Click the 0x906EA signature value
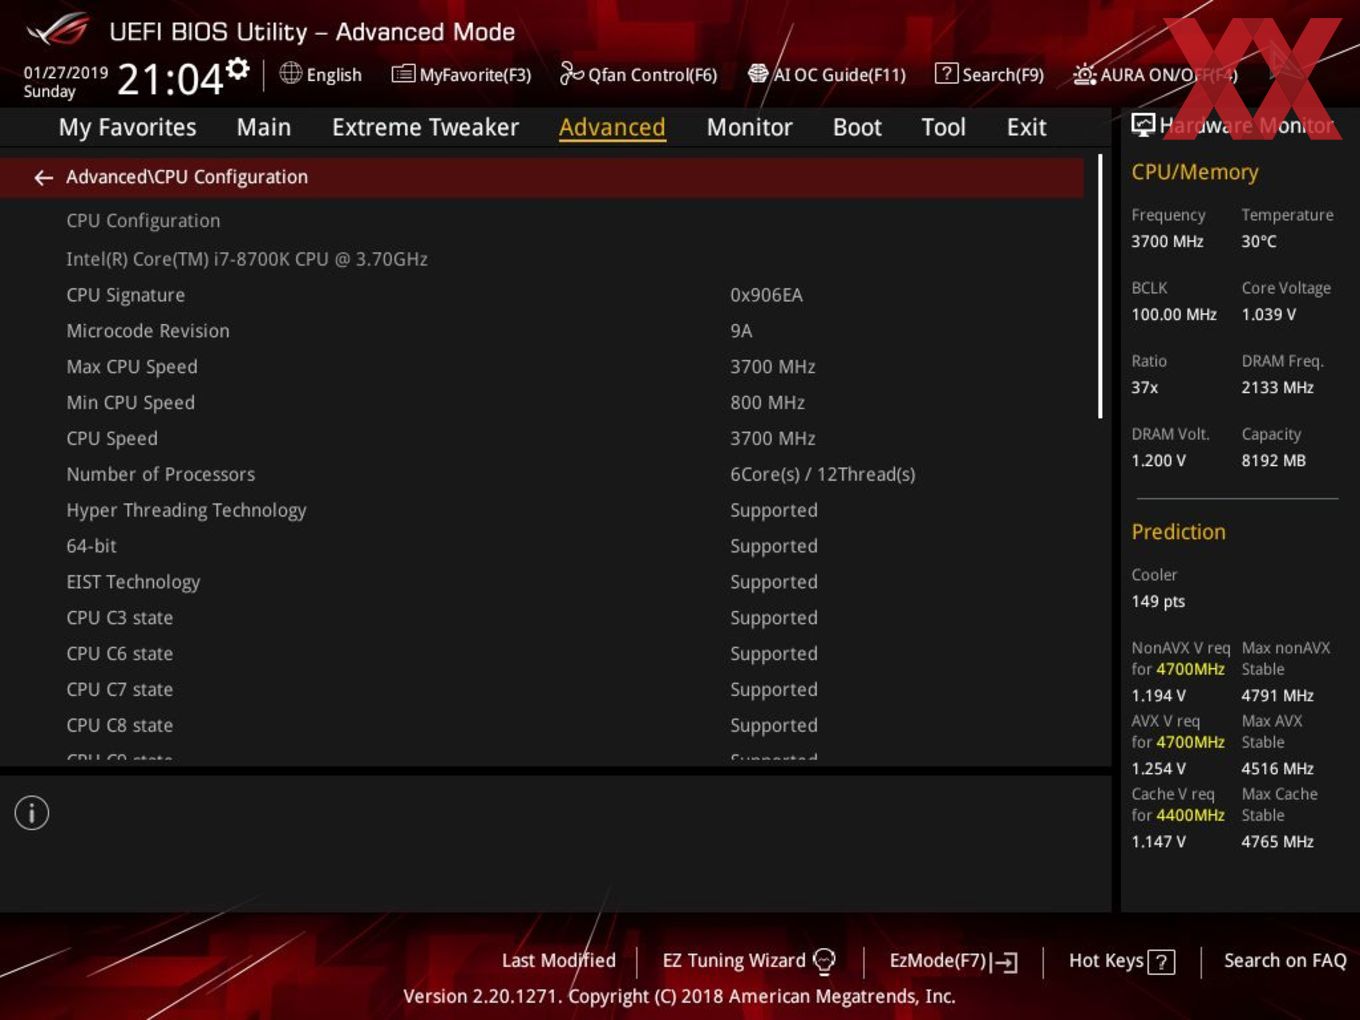The width and height of the screenshot is (1360, 1020). point(766,295)
